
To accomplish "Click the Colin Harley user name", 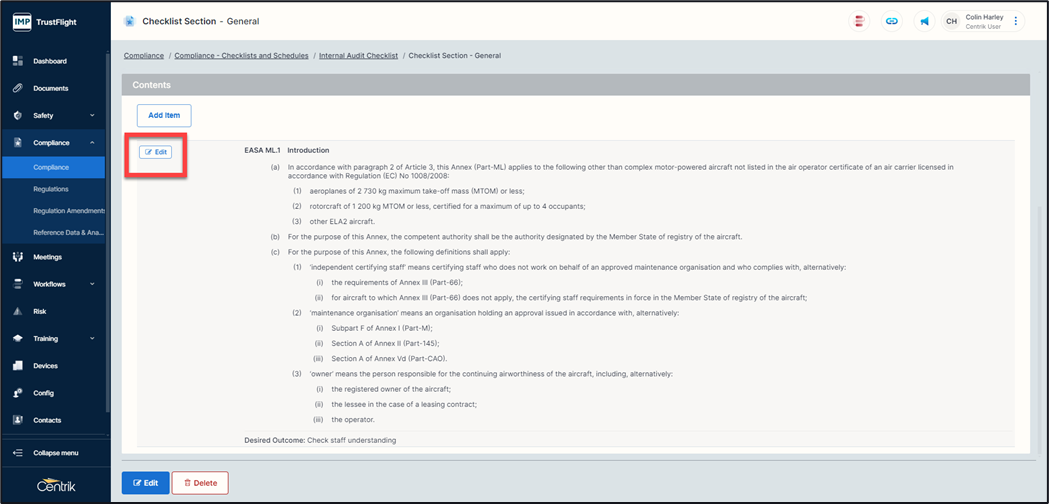I will point(984,17).
